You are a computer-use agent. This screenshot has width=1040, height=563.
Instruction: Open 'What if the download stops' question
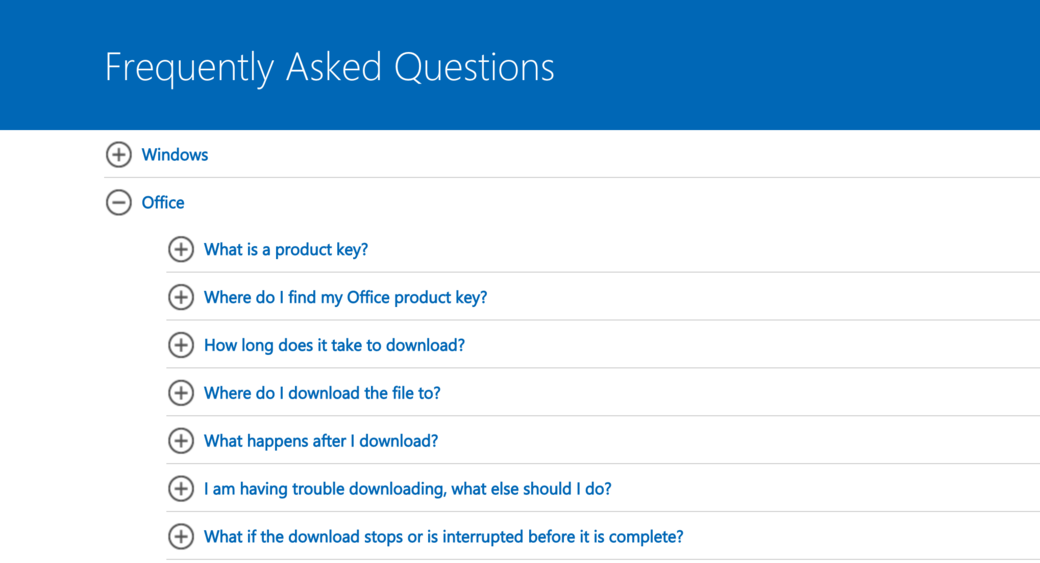tap(443, 538)
